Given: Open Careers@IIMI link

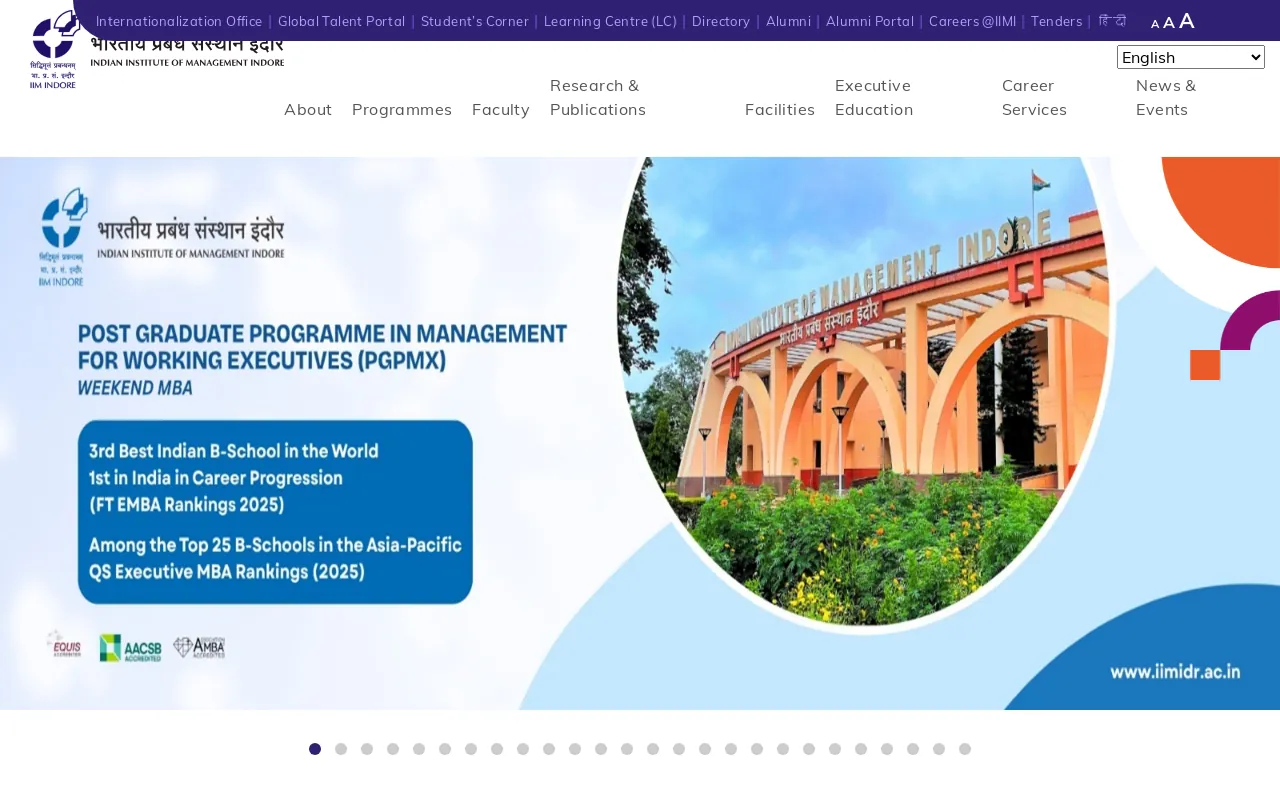Looking at the screenshot, I should (972, 21).
